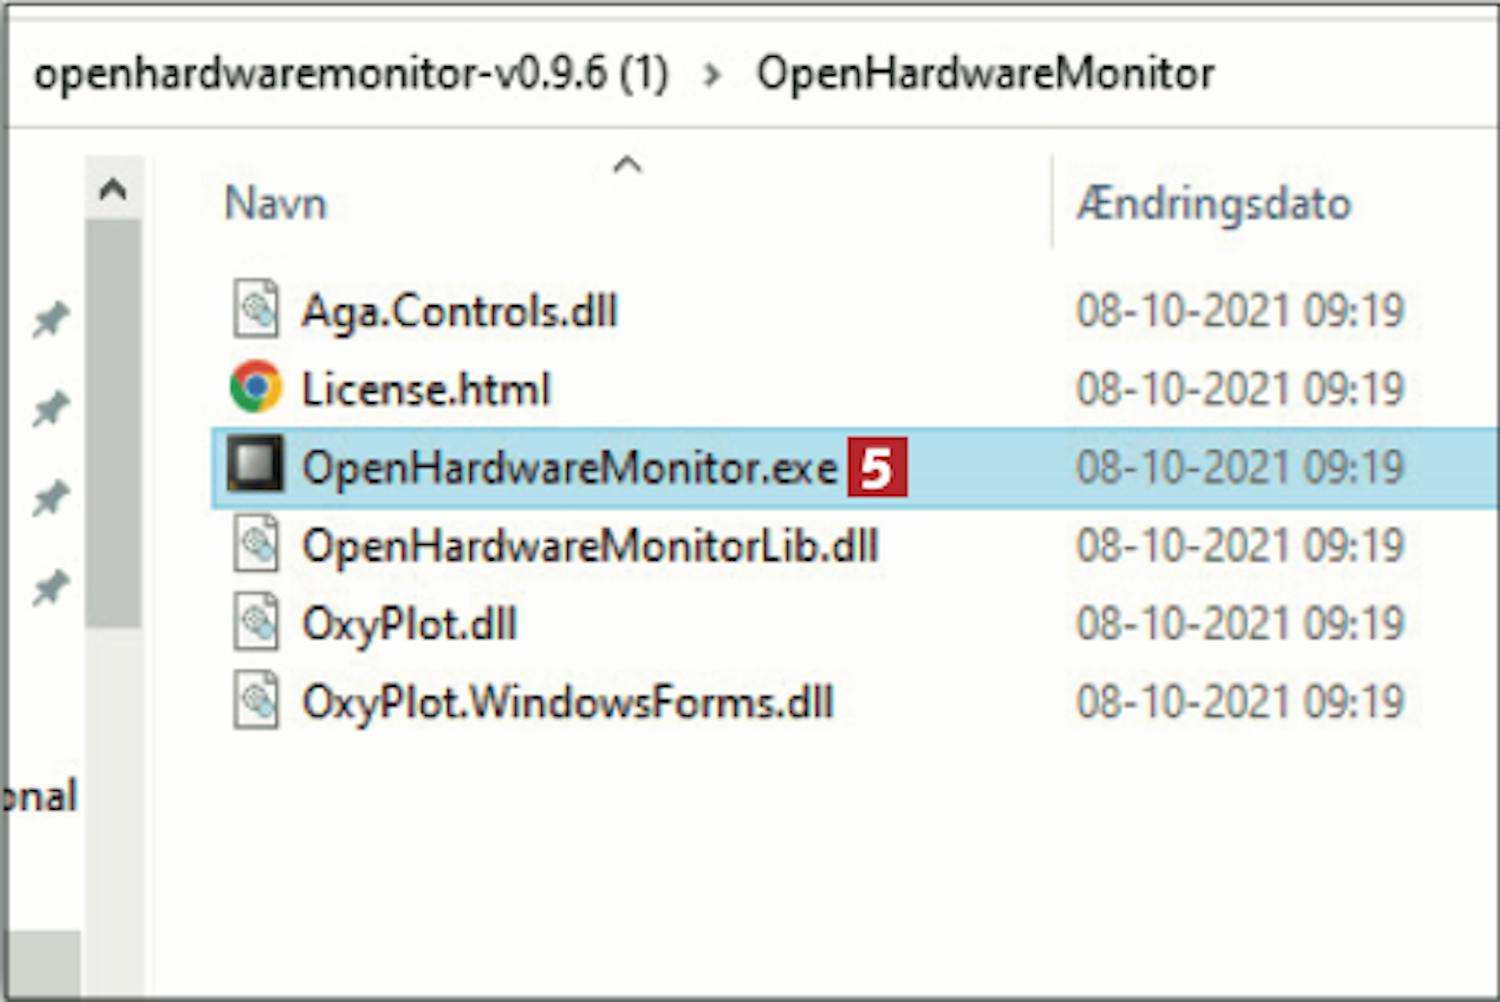1500x1002 pixels.
Task: Click the OxyPlot.WindowsForms.dll file icon
Action: [256, 700]
